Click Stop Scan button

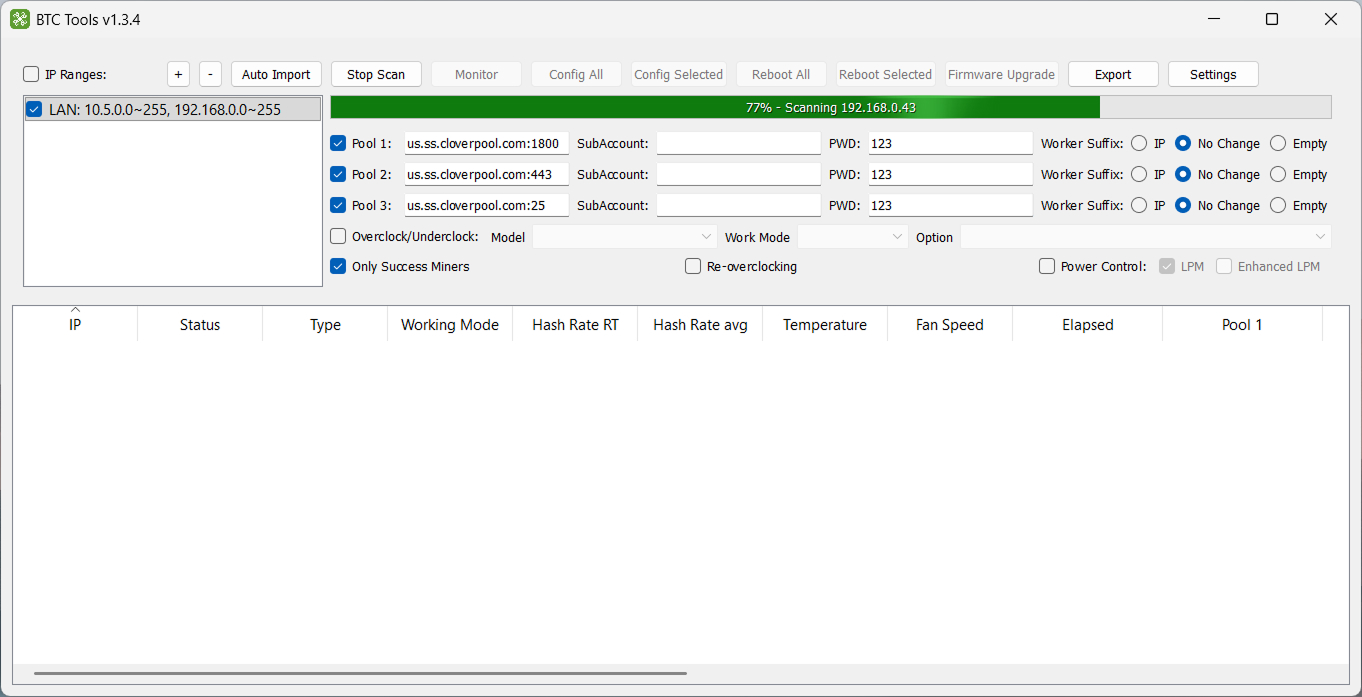376,74
